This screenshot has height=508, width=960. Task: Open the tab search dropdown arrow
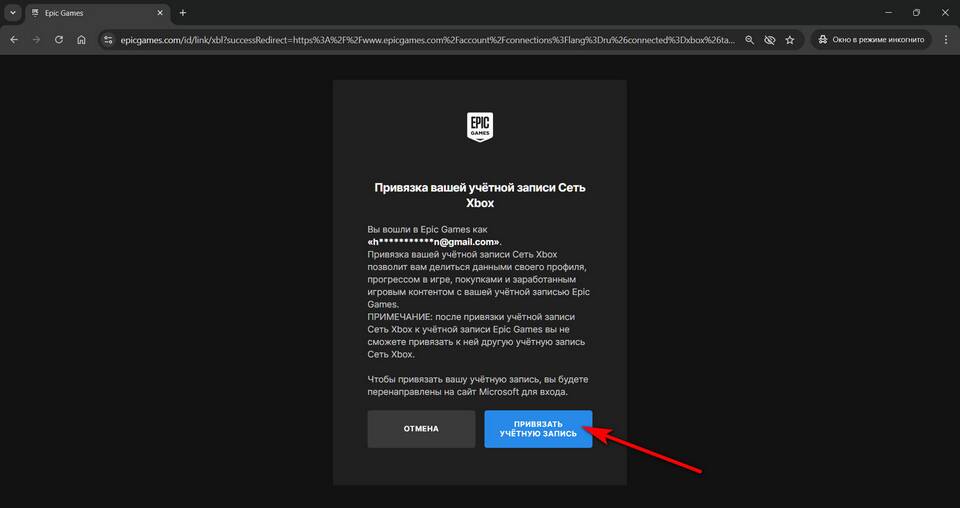13,13
